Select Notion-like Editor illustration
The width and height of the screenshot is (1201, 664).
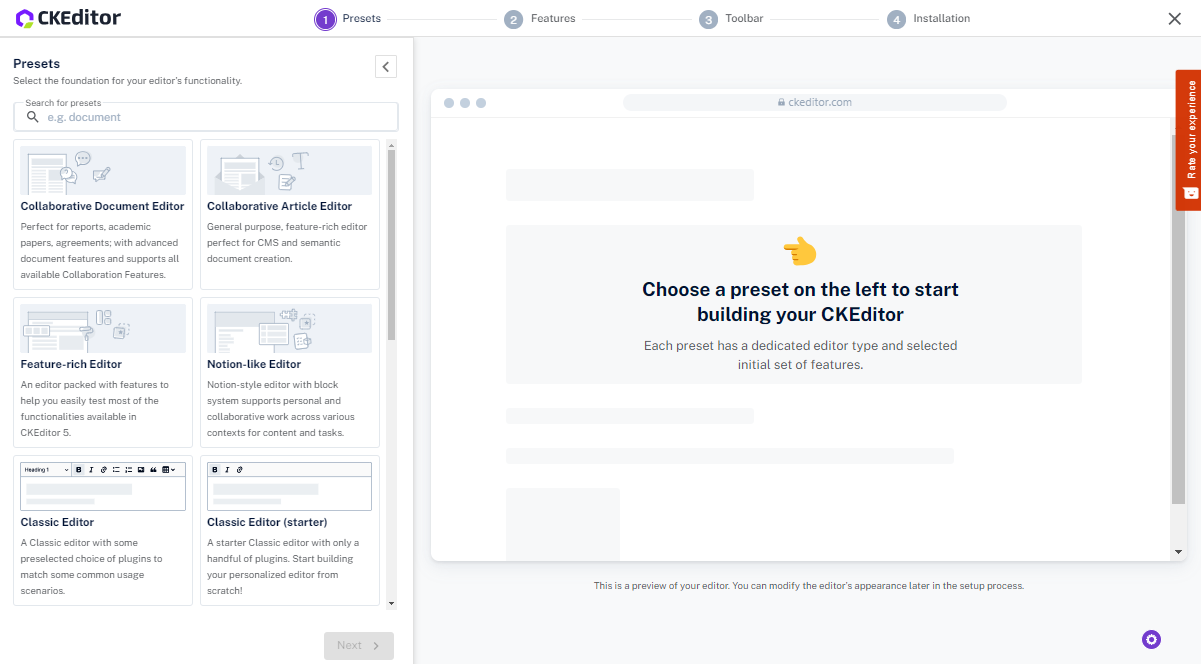[289, 328]
